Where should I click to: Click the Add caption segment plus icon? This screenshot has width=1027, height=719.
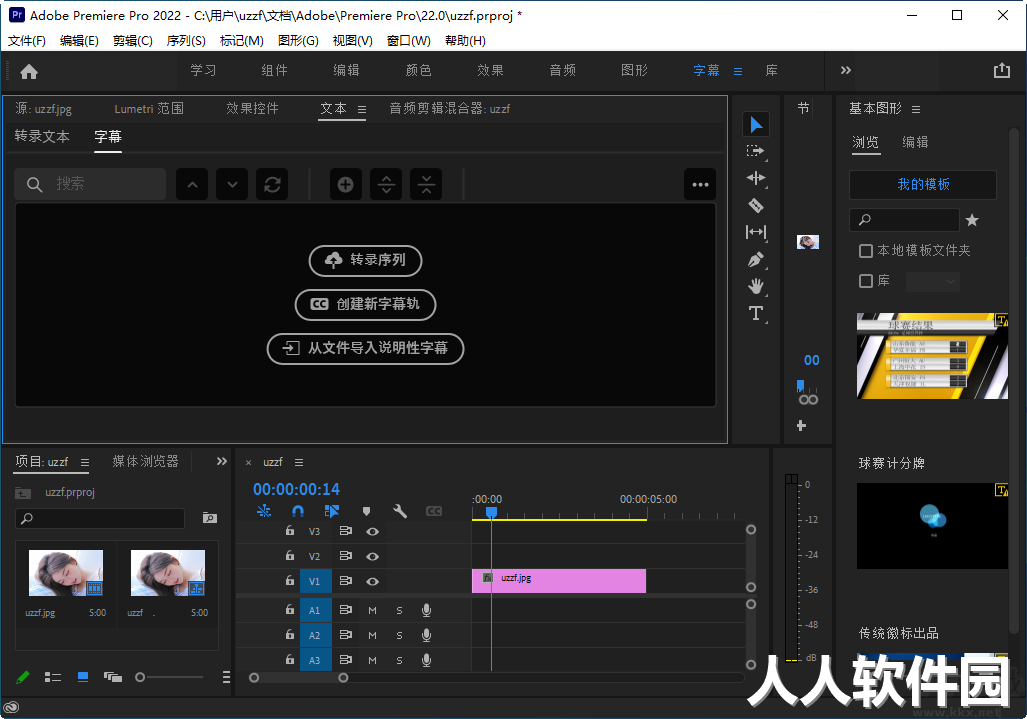345,185
